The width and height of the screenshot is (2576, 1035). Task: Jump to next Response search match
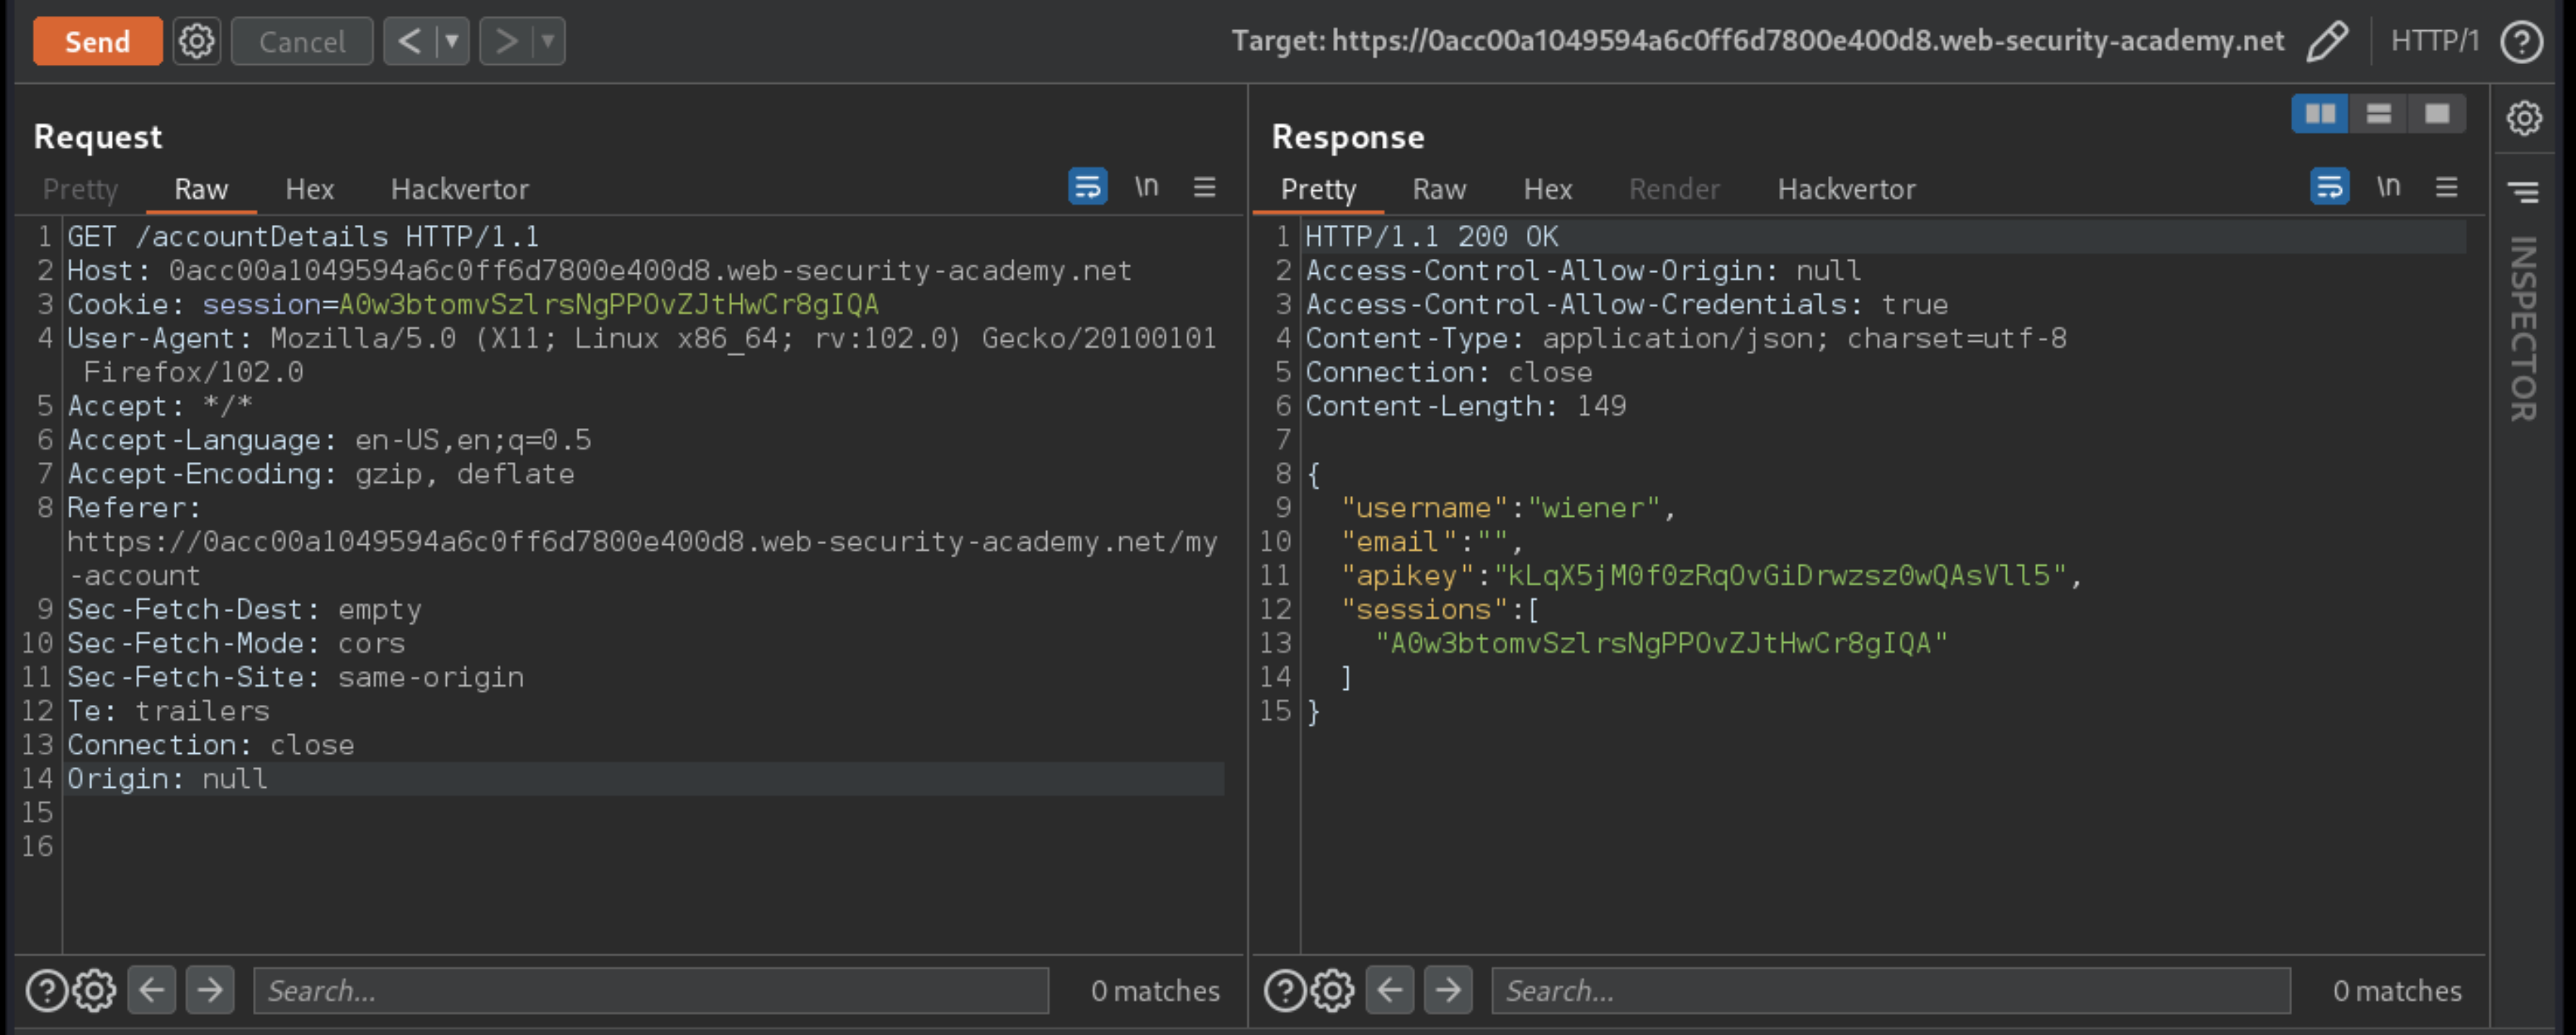(x=1448, y=991)
